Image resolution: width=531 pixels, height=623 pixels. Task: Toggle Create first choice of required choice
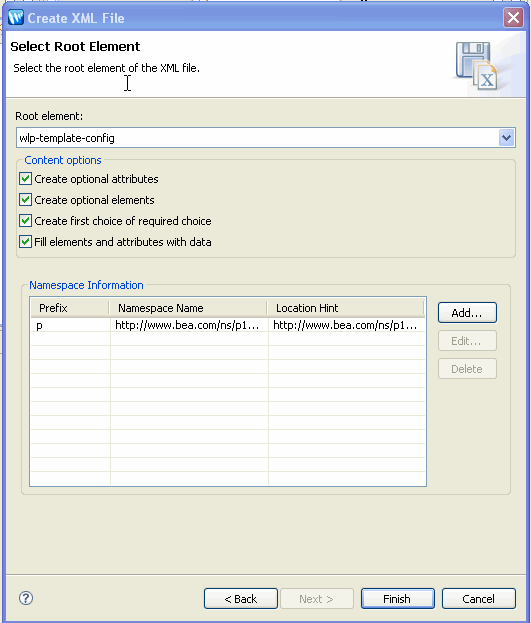tap(25, 221)
